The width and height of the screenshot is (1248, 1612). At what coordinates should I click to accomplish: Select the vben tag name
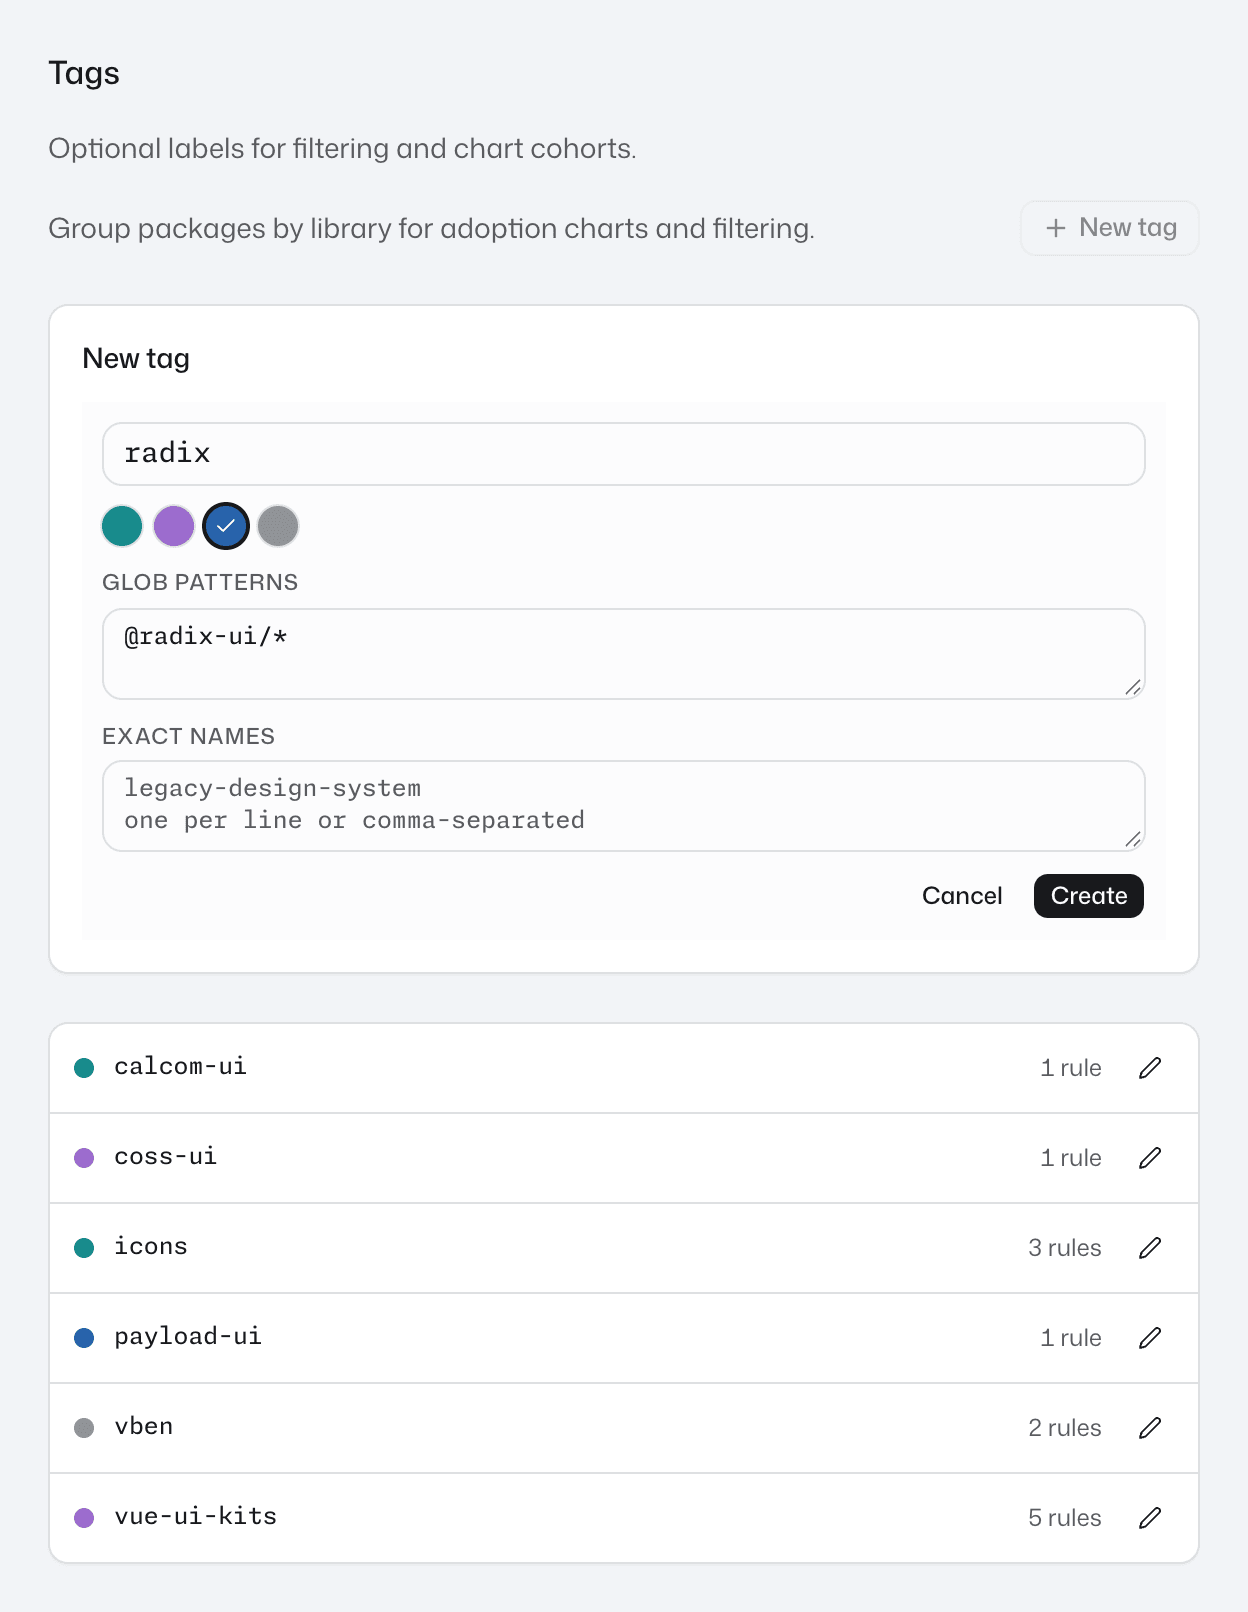[143, 1427]
